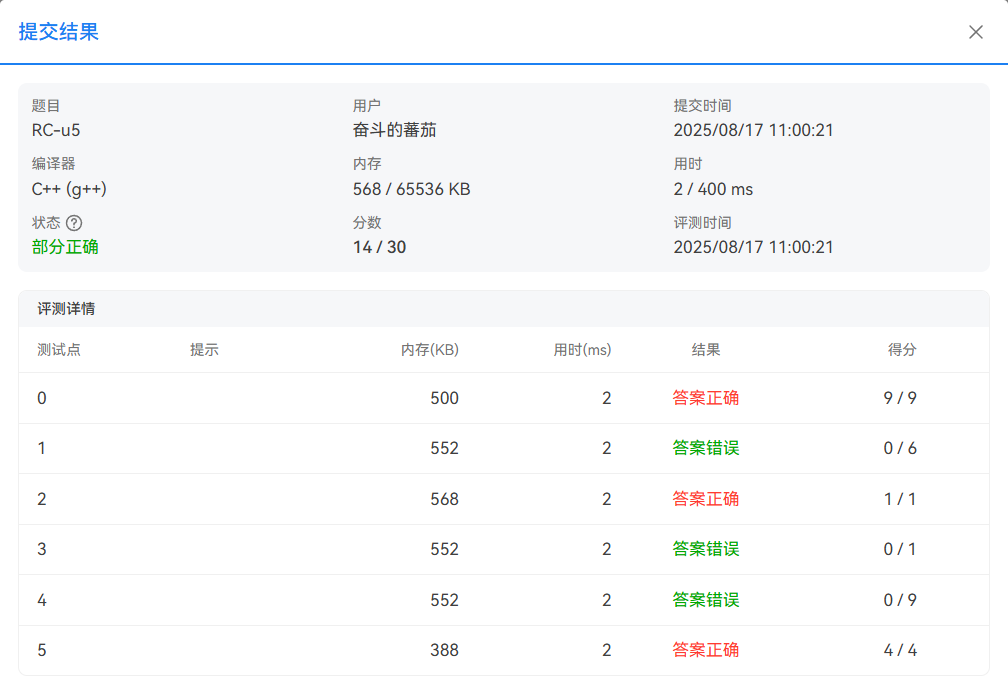
Task: Select submit time 2025/08/17 11:00:21 under 提交时间
Action: pos(753,130)
